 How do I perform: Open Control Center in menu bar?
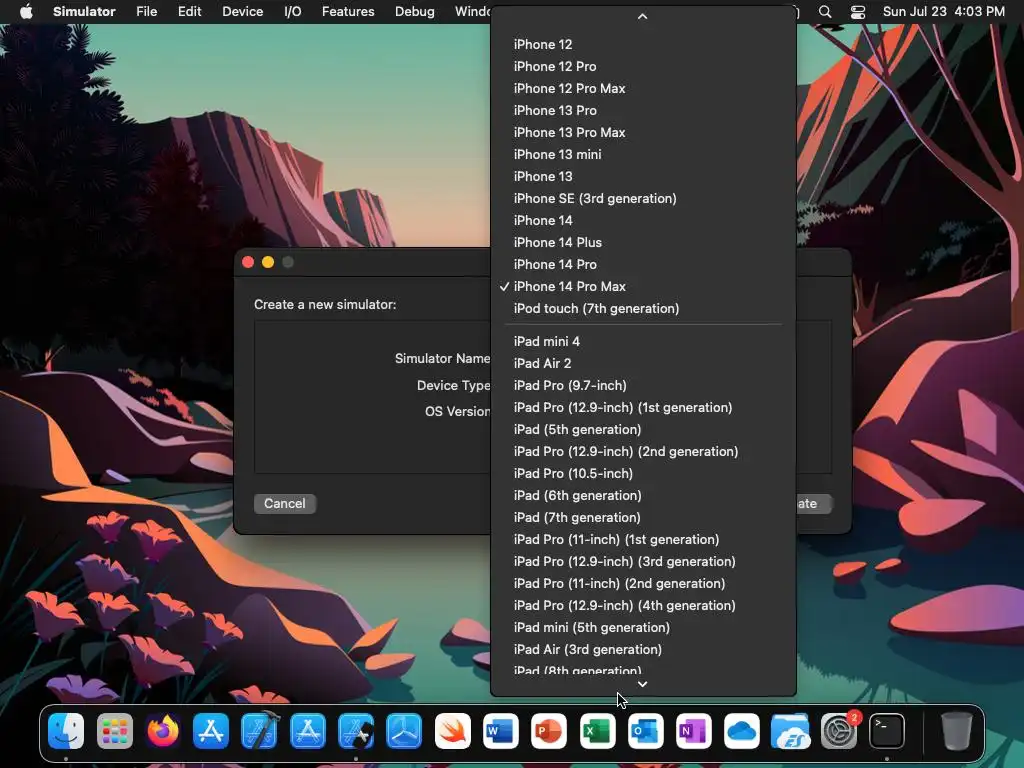point(857,12)
